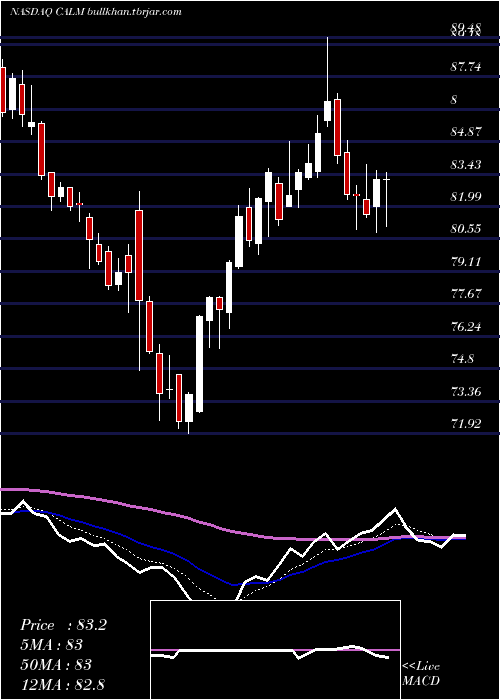Click the 84.87 price axis label
The image size is (500, 700).
coord(466,132)
